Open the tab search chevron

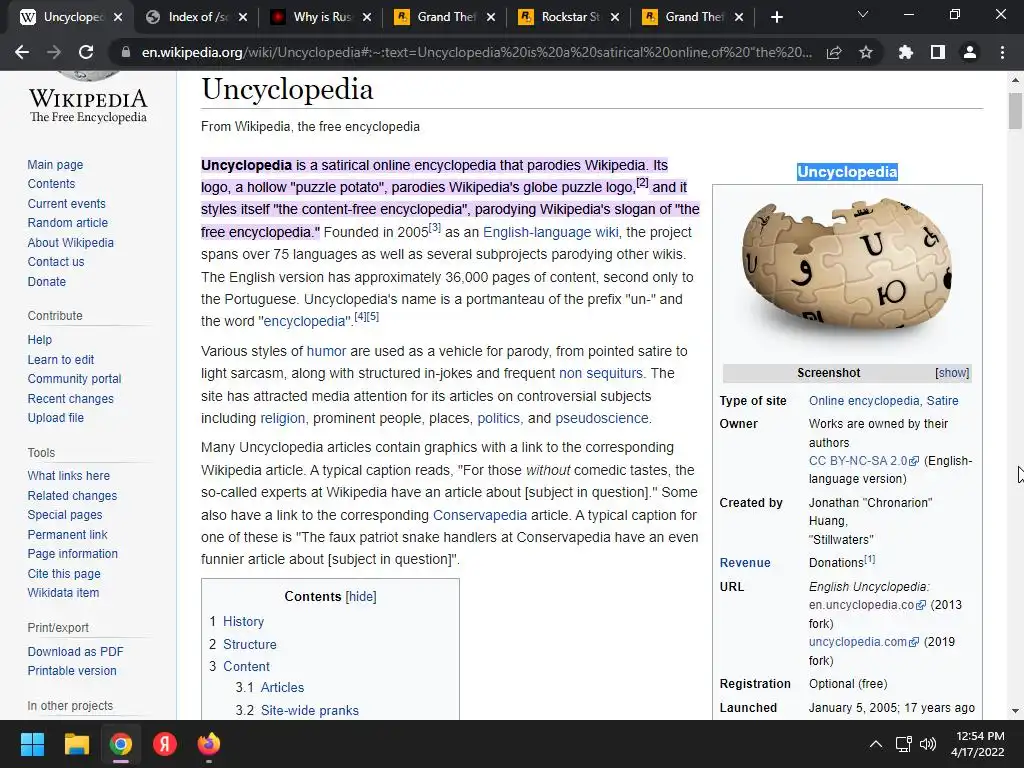point(863,14)
